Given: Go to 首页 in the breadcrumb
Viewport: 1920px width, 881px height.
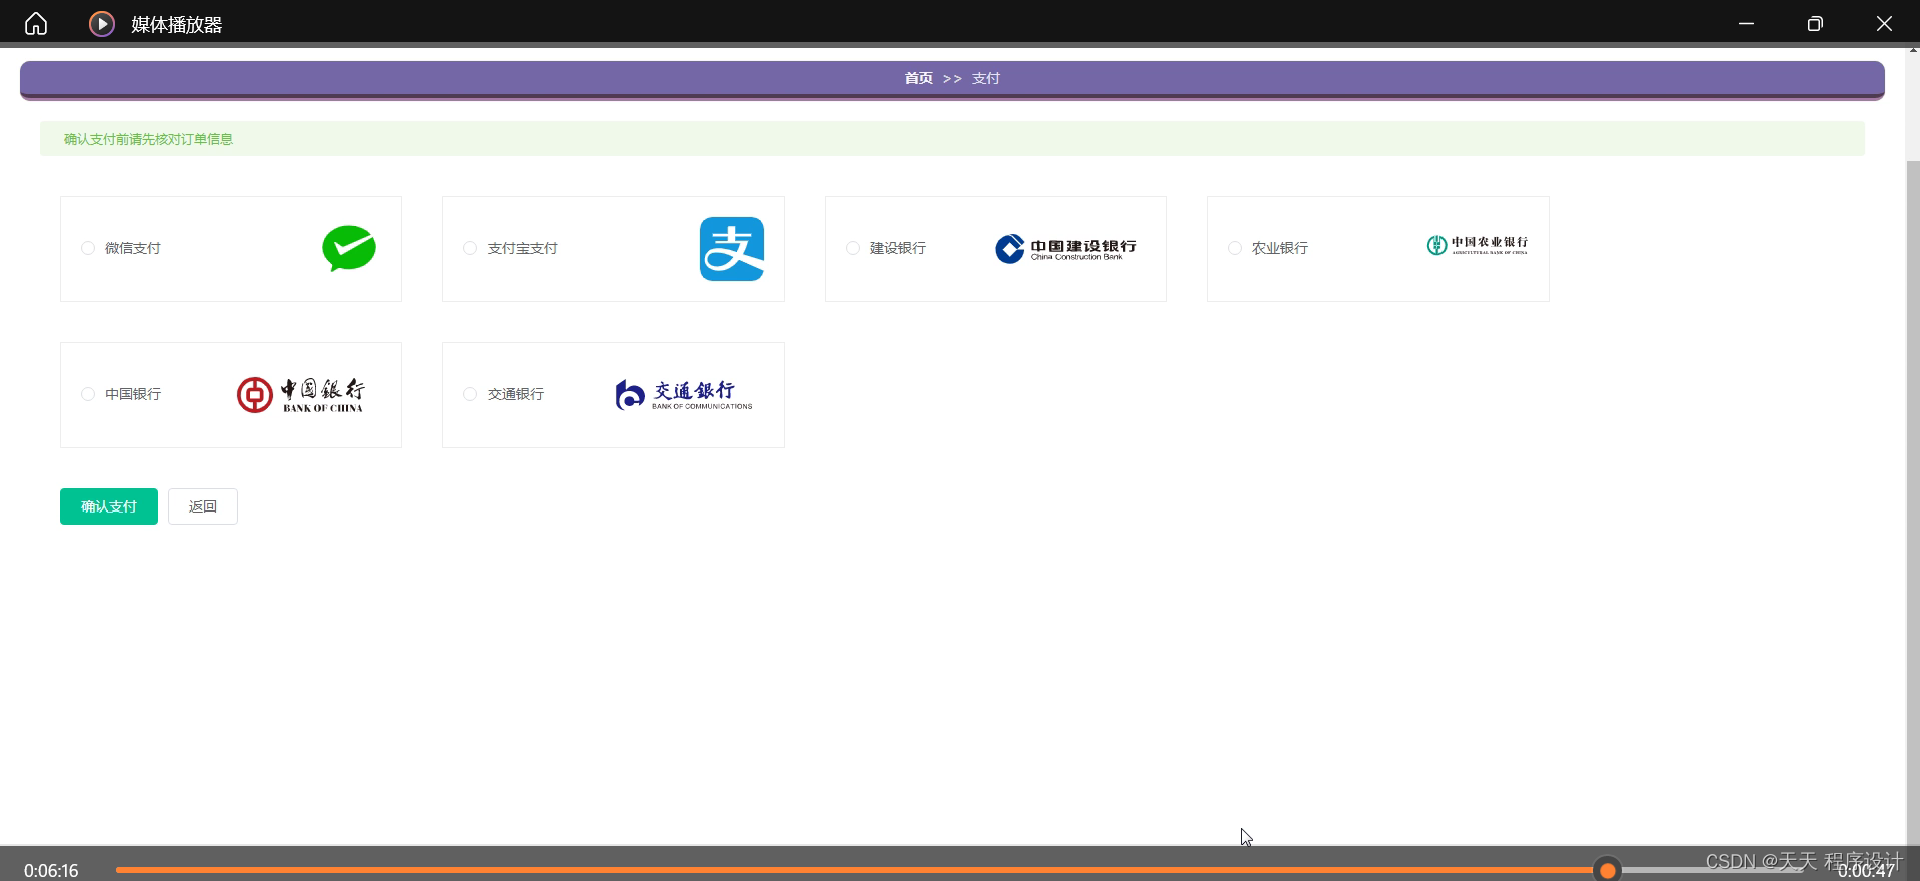Looking at the screenshot, I should [x=919, y=78].
